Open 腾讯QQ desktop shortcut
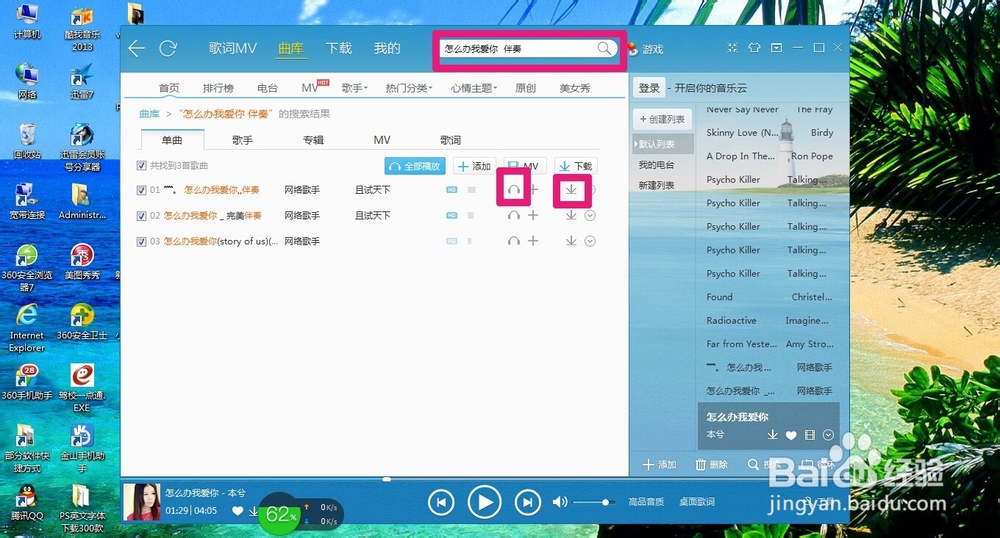 point(27,503)
